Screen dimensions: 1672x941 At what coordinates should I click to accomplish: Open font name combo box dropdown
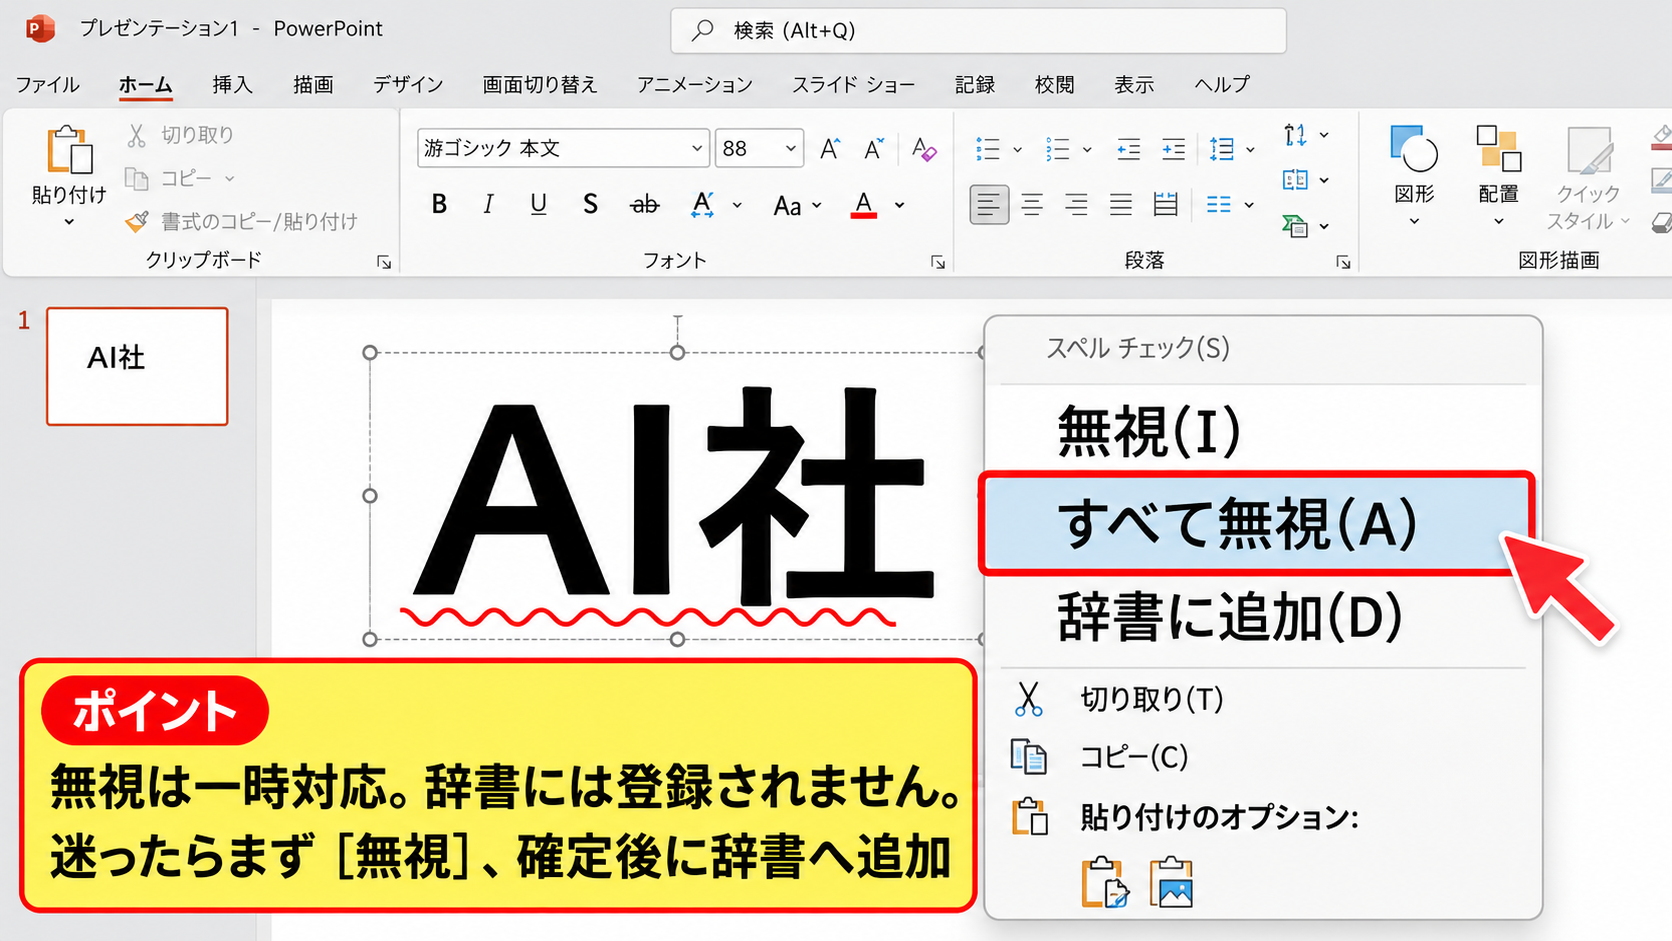pyautogui.click(x=697, y=149)
